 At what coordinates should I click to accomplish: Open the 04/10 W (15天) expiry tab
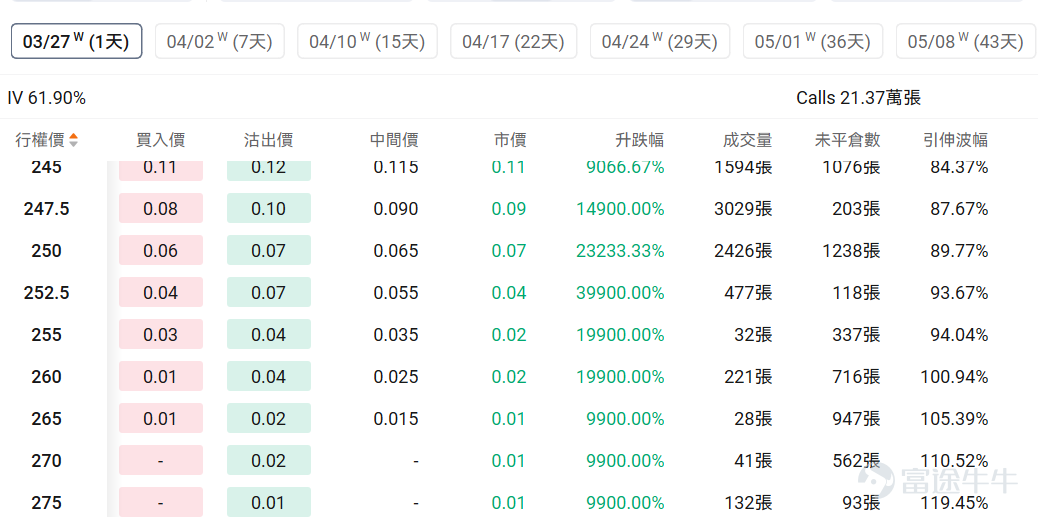tap(367, 41)
